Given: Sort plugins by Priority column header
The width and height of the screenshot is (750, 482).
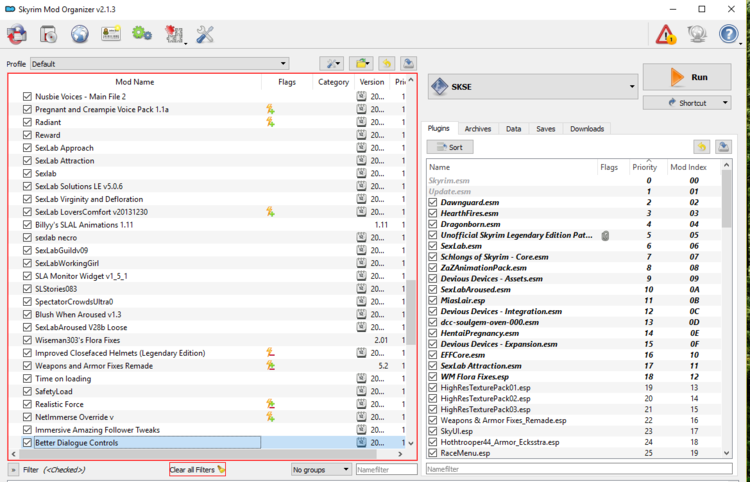Looking at the screenshot, I should pyautogui.click(x=645, y=167).
